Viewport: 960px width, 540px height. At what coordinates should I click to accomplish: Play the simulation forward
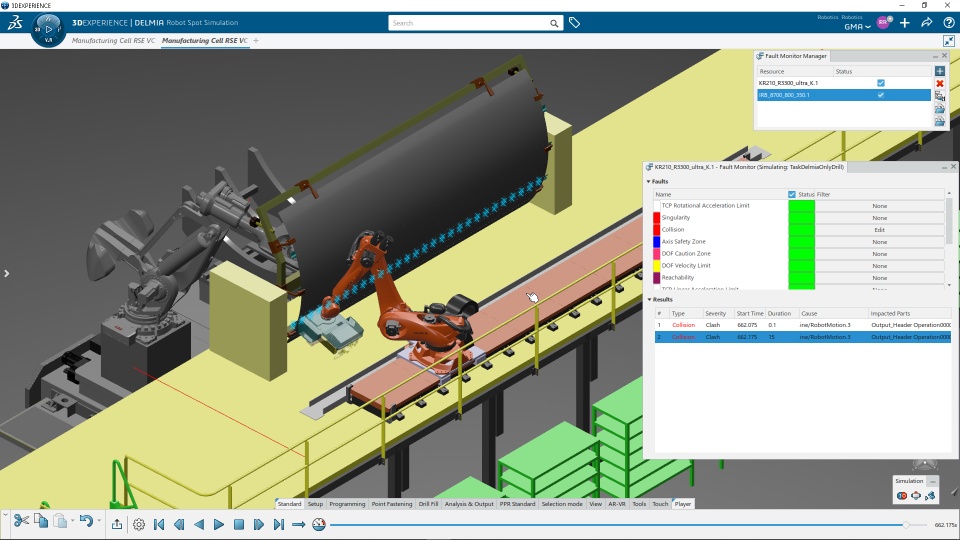(x=219, y=524)
